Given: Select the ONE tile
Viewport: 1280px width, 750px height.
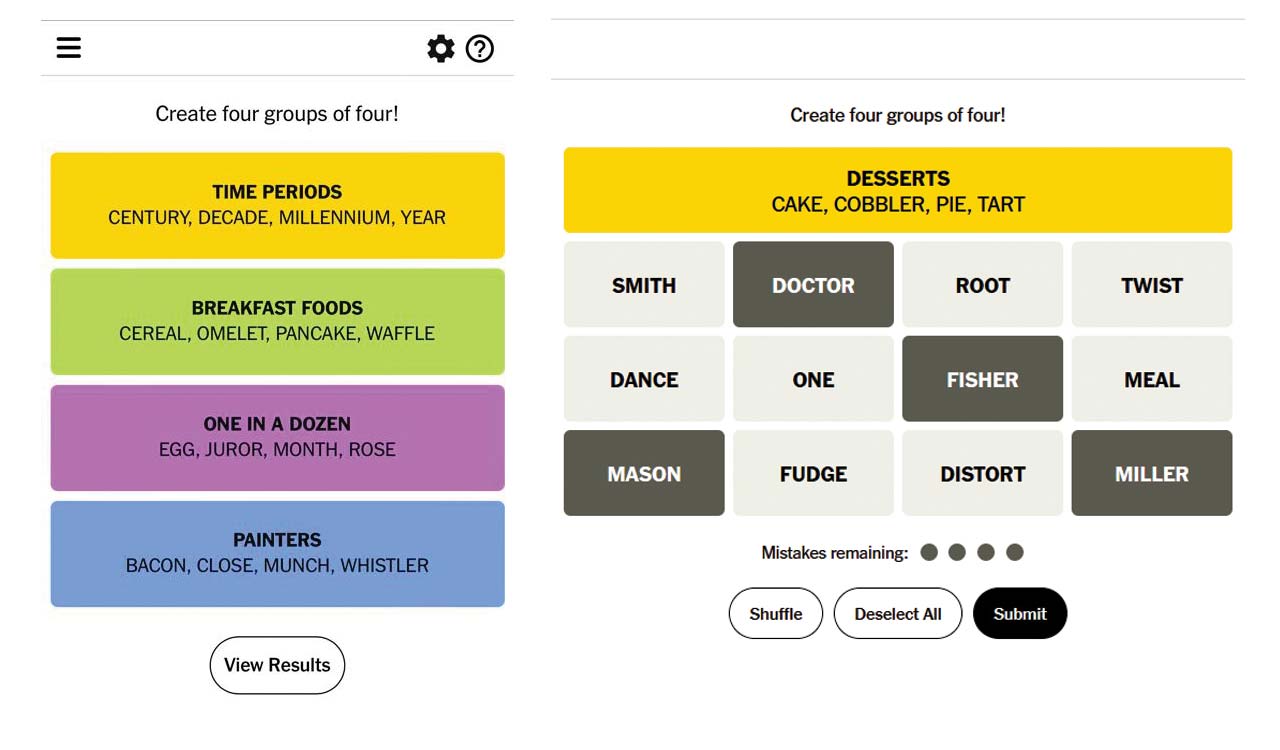Looking at the screenshot, I should point(813,379).
